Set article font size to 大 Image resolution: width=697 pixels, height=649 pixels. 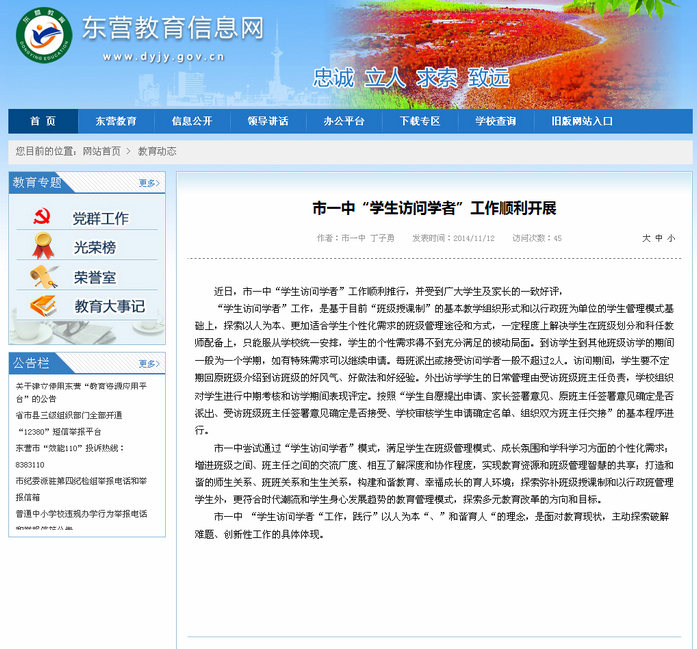tap(646, 238)
